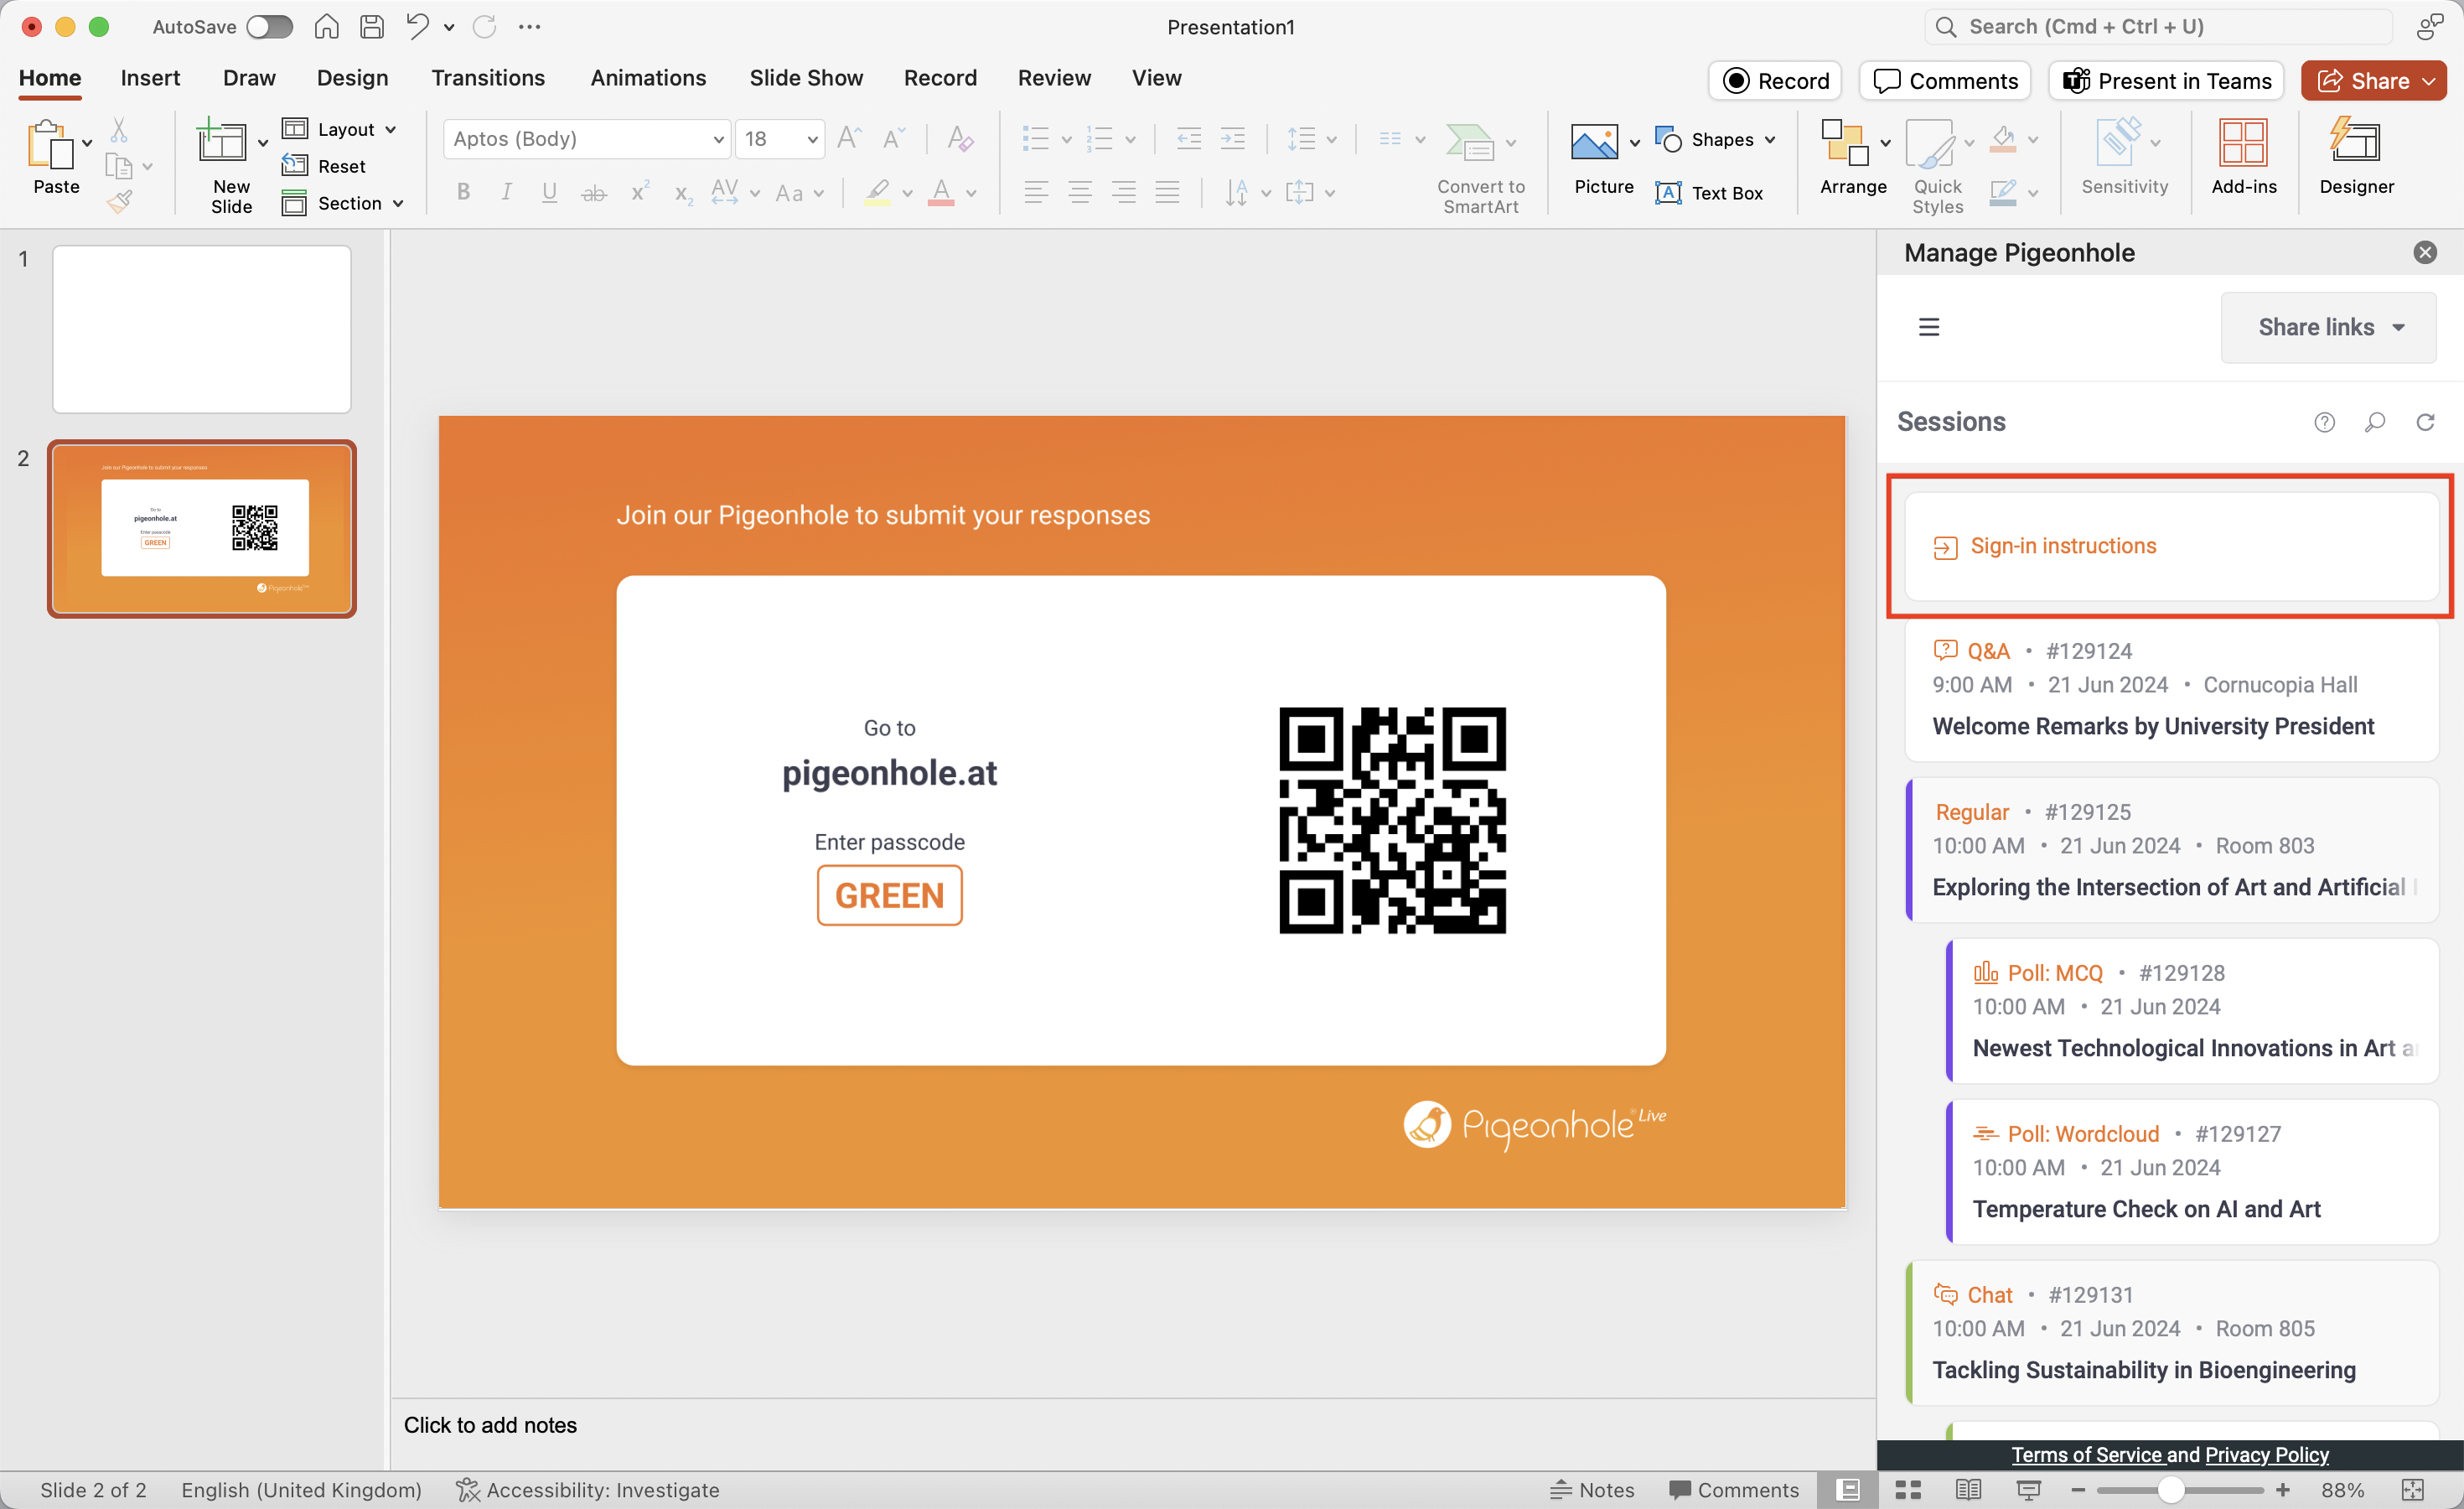Click the Fit slide to window icon
The height and width of the screenshot is (1509, 2464).
(x=2412, y=1489)
